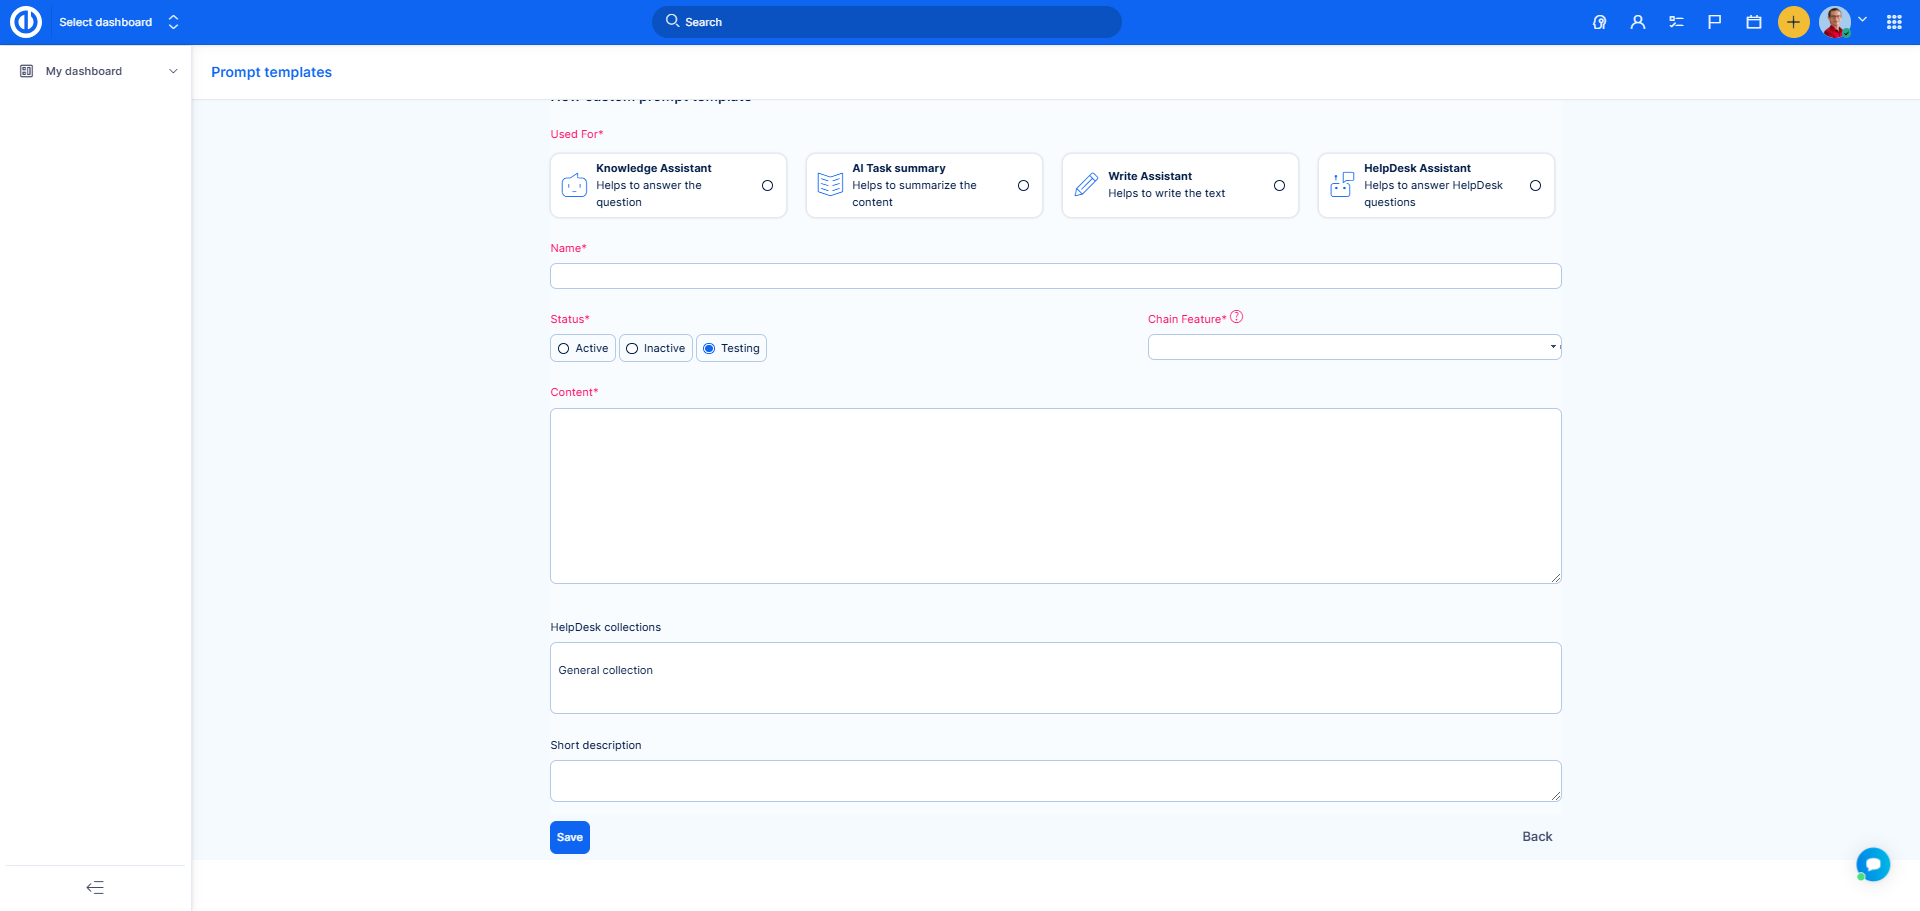This screenshot has height=911, width=1920.
Task: Click into the Name input field
Action: [1055, 276]
